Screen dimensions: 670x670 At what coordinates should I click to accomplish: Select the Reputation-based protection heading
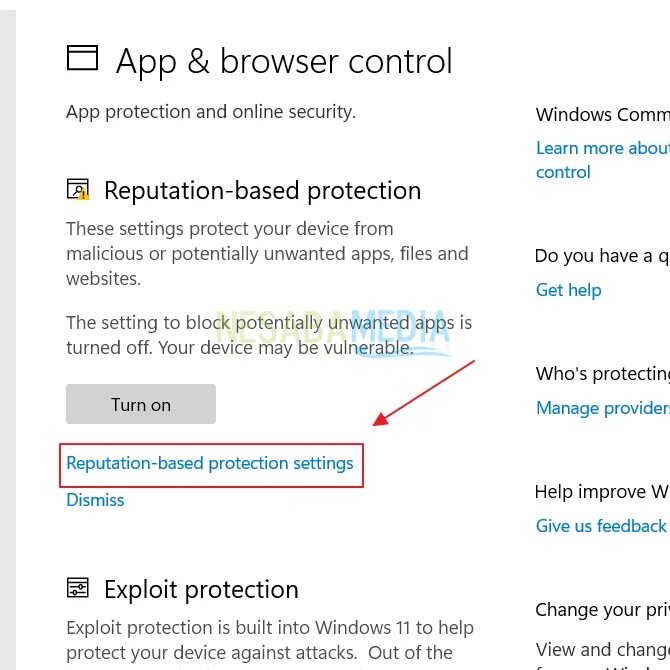click(262, 191)
